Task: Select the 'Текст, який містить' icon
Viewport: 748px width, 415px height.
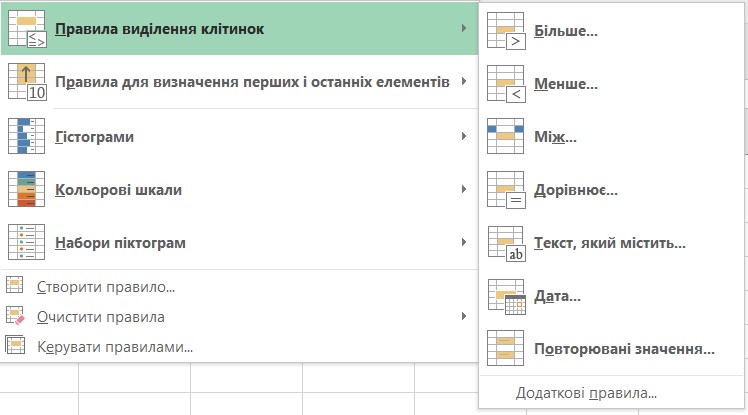Action: 506,243
